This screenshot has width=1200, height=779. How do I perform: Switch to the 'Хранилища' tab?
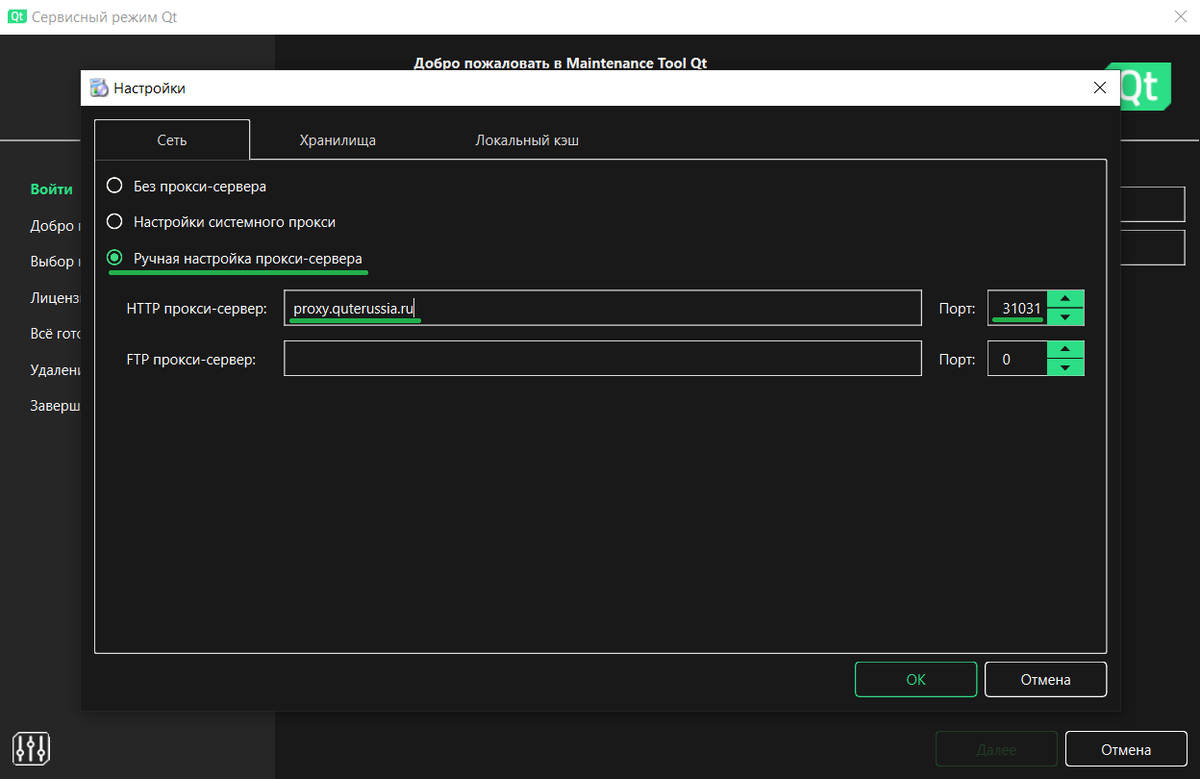pyautogui.click(x=337, y=140)
